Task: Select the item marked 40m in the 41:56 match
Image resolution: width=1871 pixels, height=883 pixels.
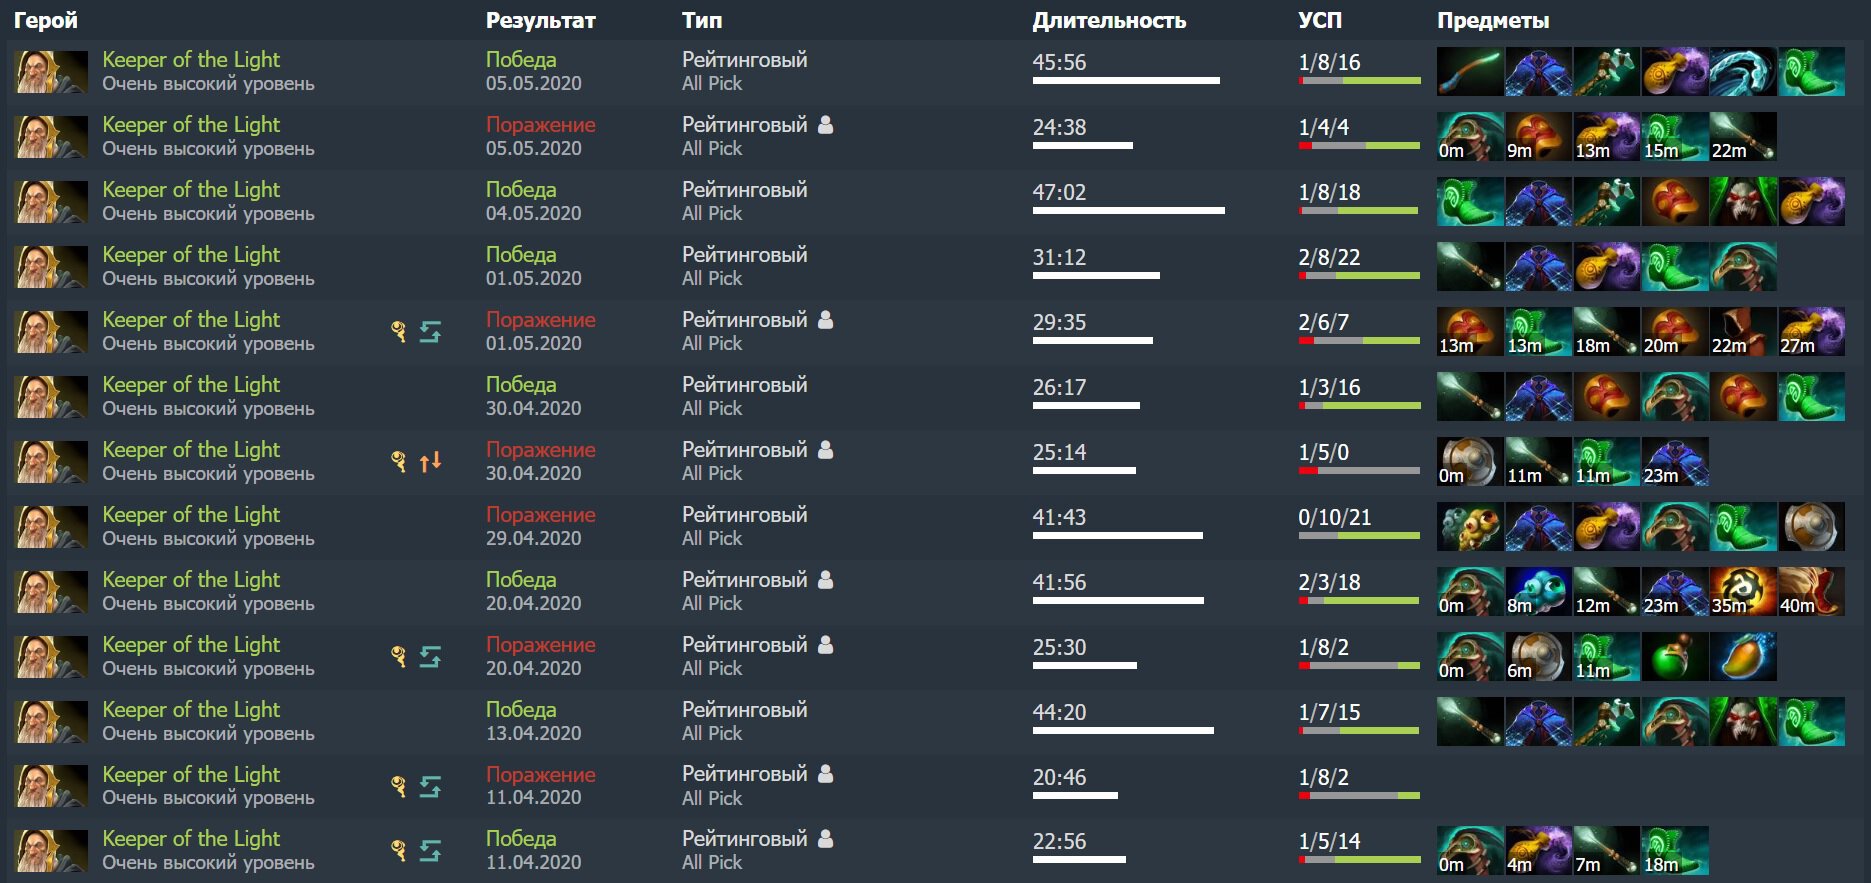Action: click(x=1811, y=591)
